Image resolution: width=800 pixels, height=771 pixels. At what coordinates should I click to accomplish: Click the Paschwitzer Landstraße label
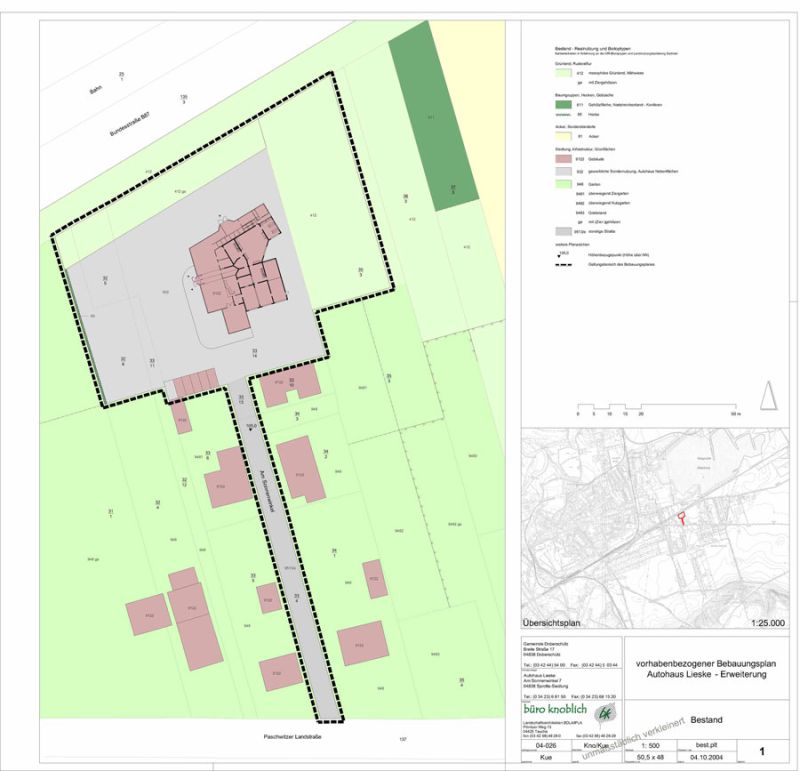pos(292,737)
